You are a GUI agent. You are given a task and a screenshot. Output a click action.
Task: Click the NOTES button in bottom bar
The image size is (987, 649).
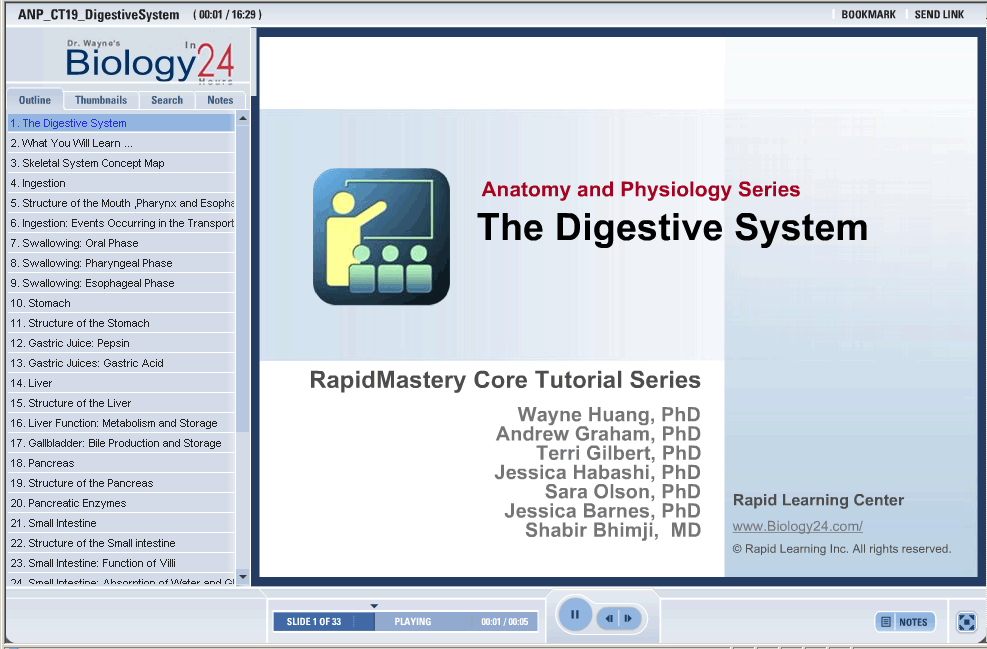905,622
